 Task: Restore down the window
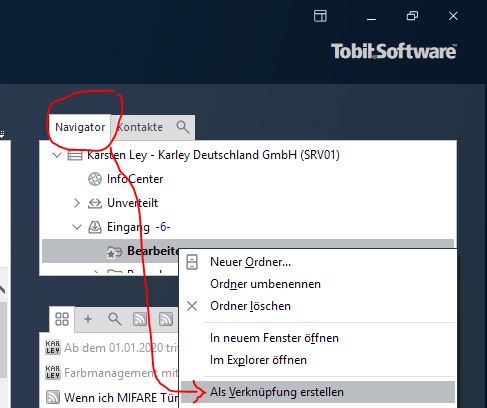click(412, 16)
